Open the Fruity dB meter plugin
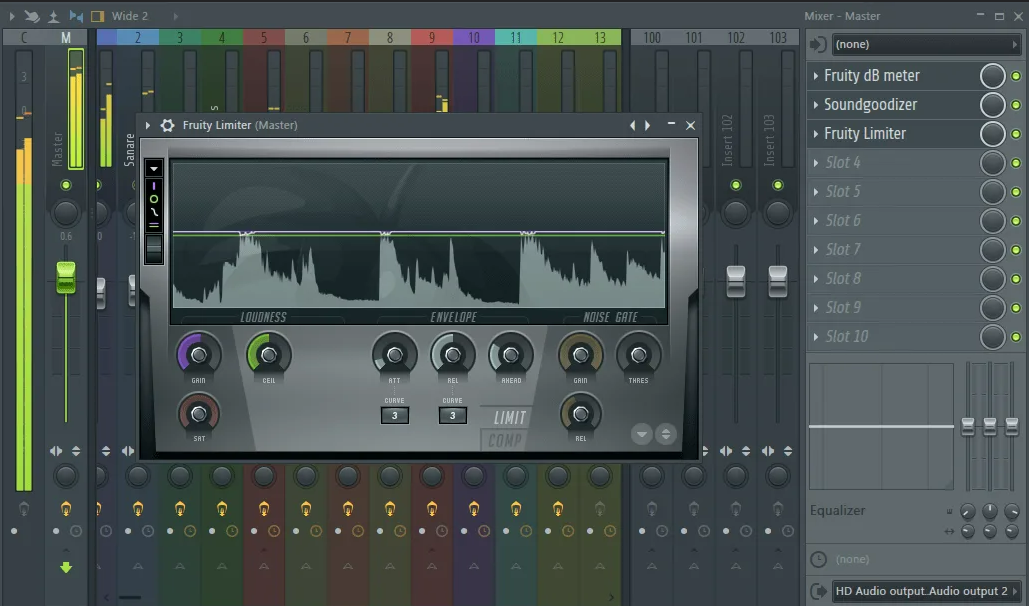This screenshot has width=1029, height=606. pos(872,76)
